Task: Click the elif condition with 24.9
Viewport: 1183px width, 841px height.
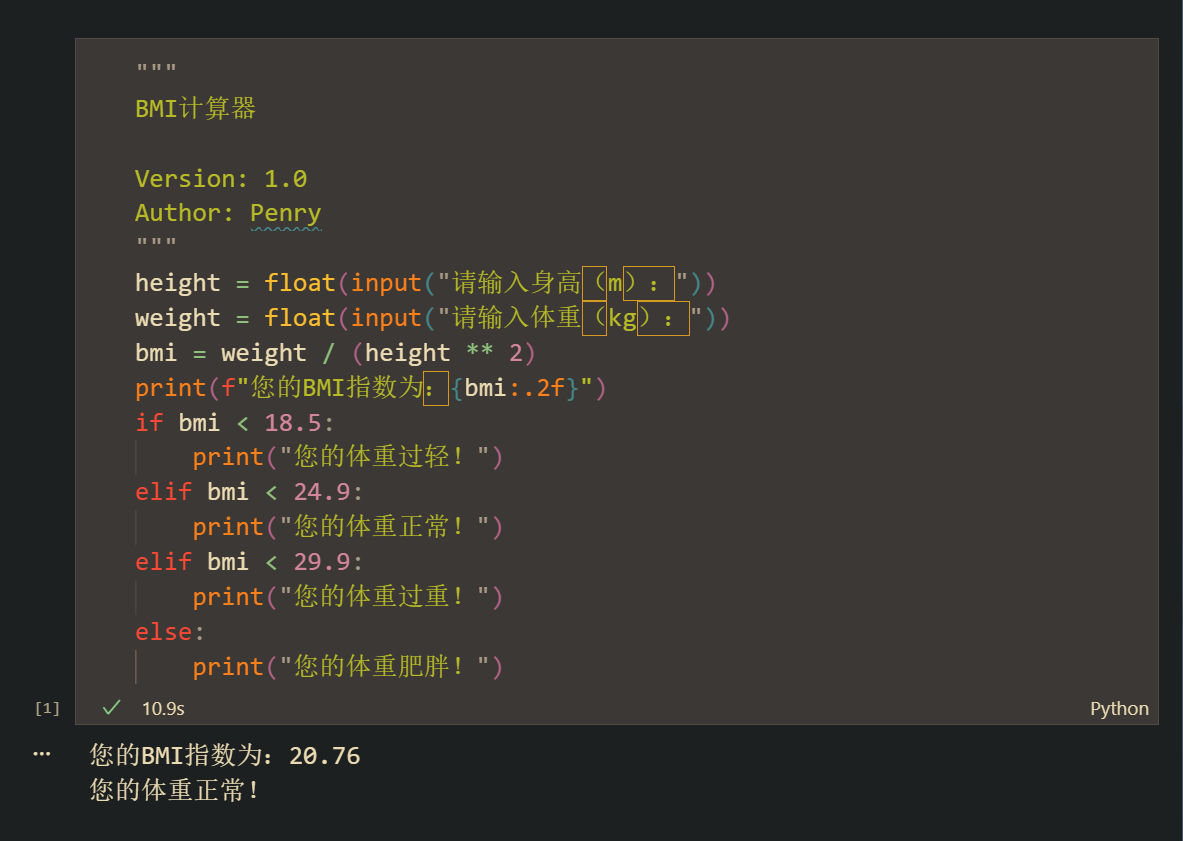Action: pos(230,491)
